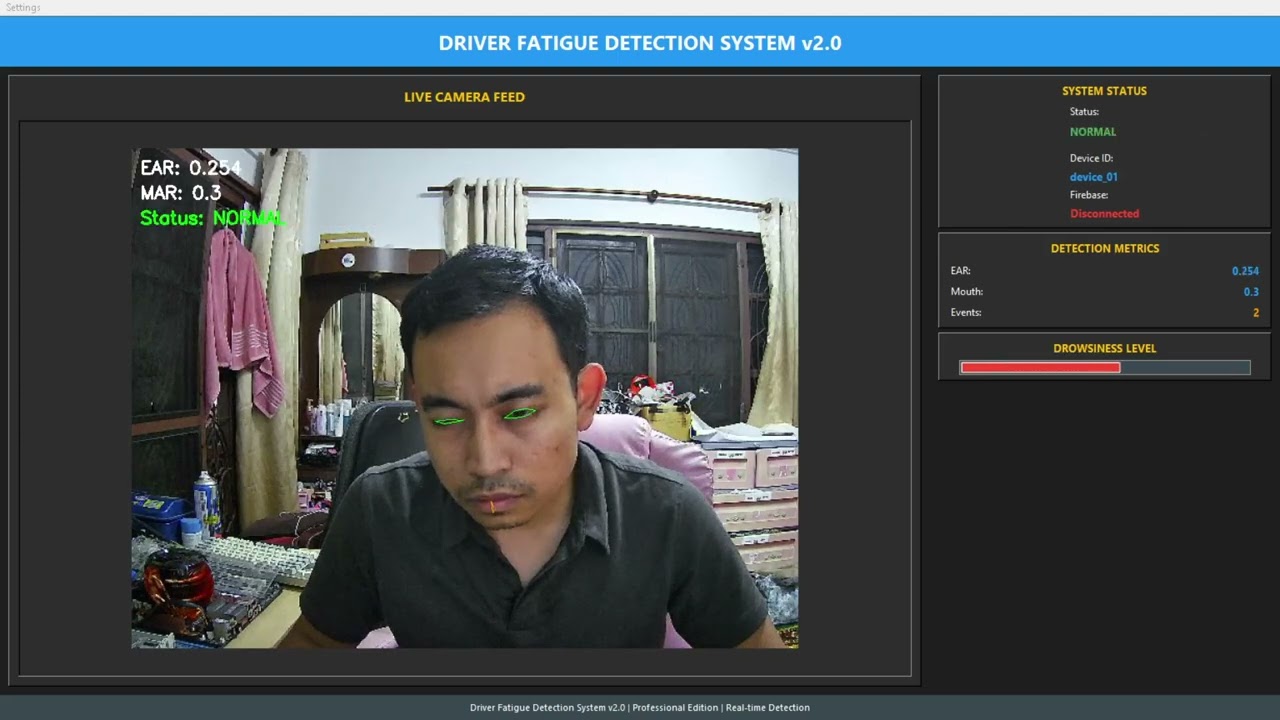This screenshot has width=1280, height=720.
Task: Select the DETECTION METRICS panel header
Action: coord(1104,248)
